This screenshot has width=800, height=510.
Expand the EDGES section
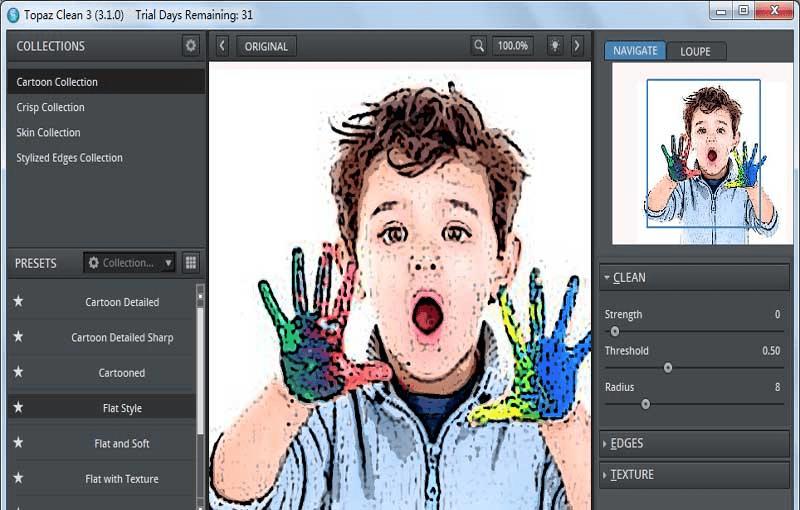coord(694,443)
